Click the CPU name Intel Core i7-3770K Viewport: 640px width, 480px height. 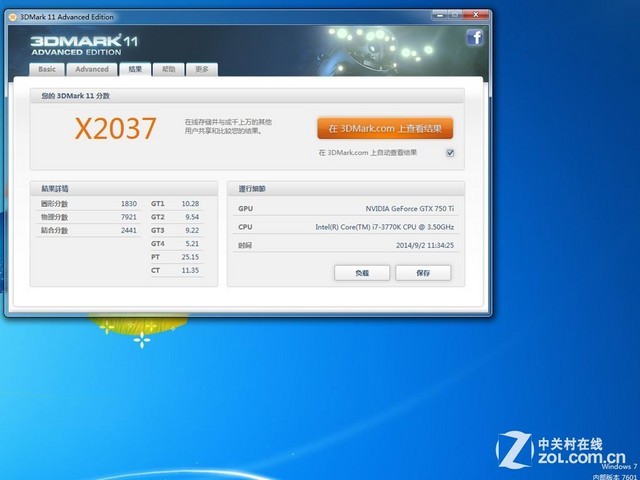pos(384,227)
